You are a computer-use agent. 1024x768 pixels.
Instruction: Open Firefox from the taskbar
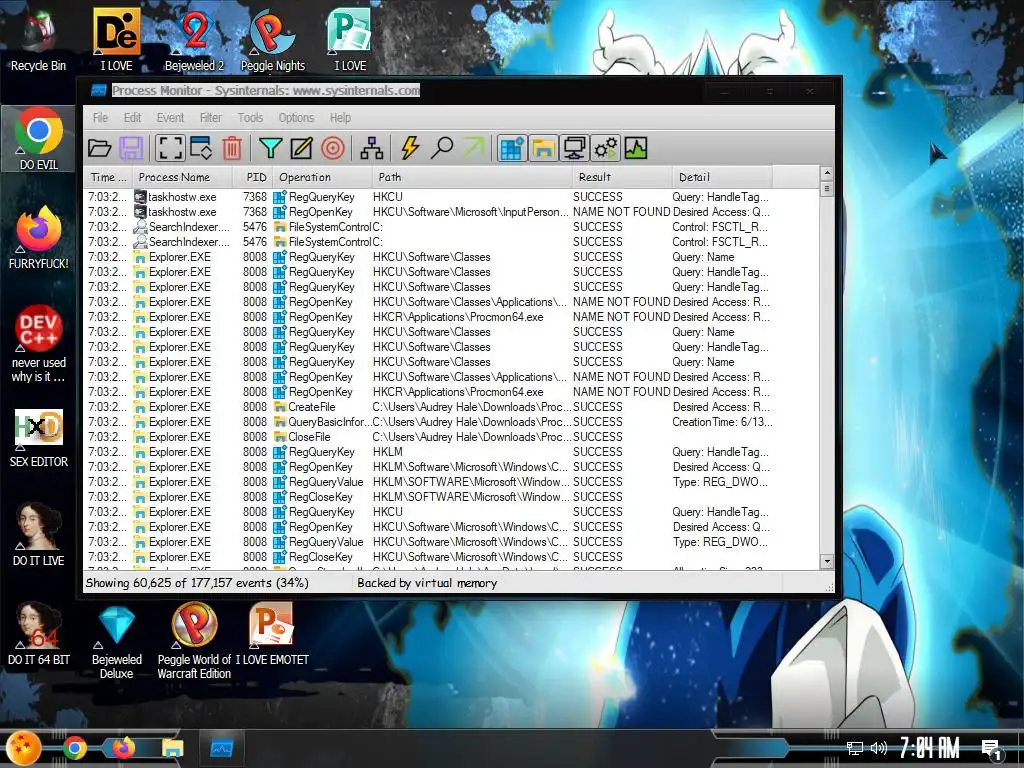(x=123, y=748)
